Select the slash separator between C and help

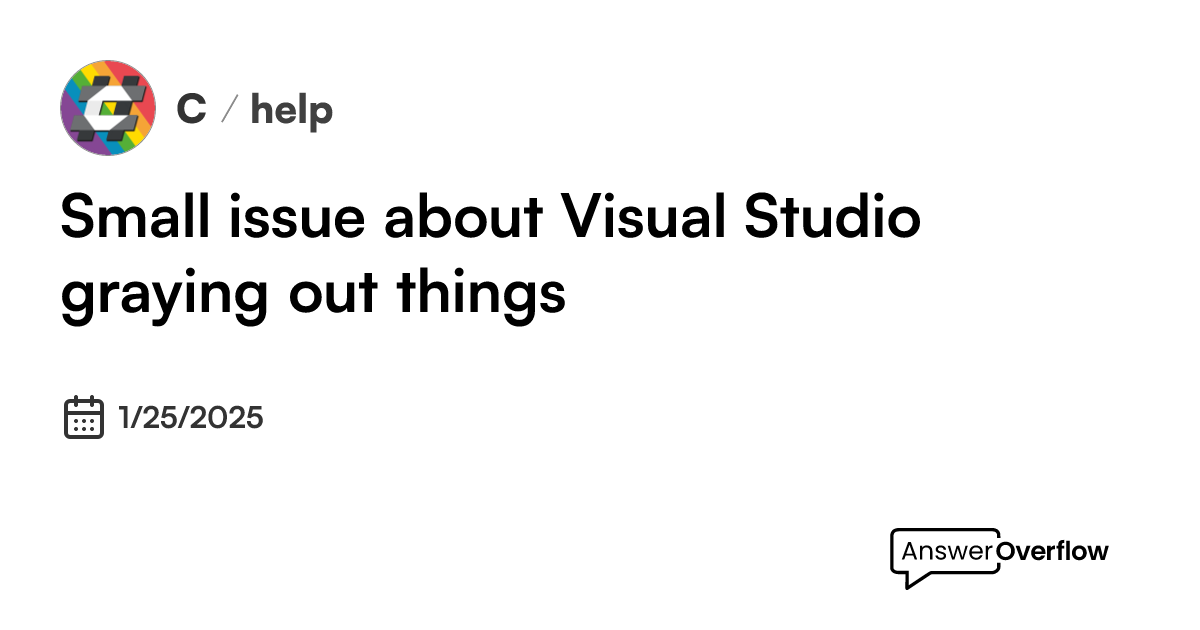coord(227,110)
